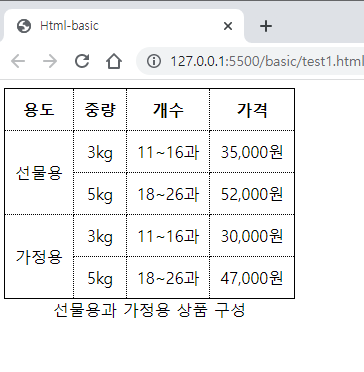Click the 35,000원 price cell
Image resolution: width=364 pixels, height=372 pixels.
[252, 152]
